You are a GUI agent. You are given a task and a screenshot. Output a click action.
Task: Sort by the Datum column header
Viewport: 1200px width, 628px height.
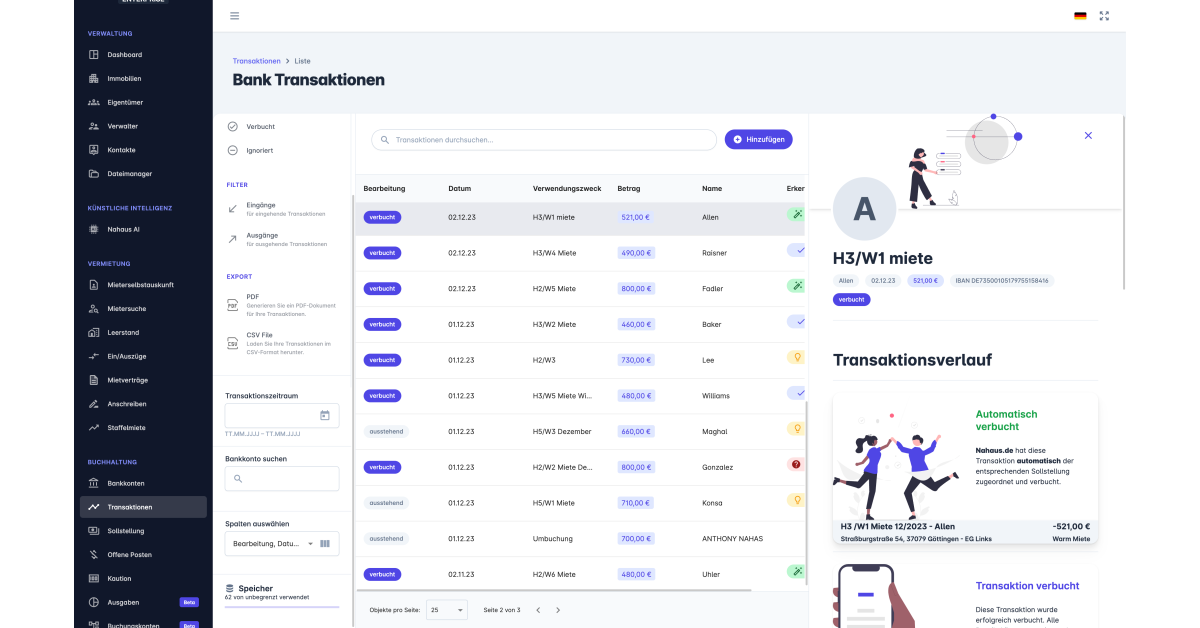[x=460, y=189]
